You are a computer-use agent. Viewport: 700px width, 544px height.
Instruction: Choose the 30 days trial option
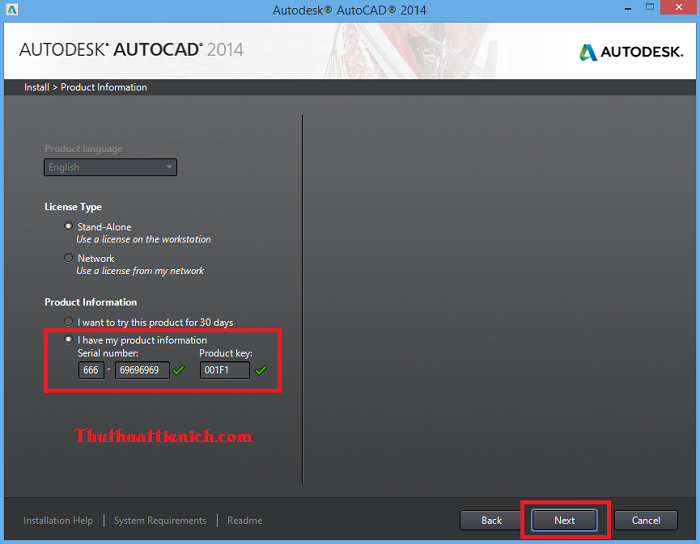tap(68, 322)
